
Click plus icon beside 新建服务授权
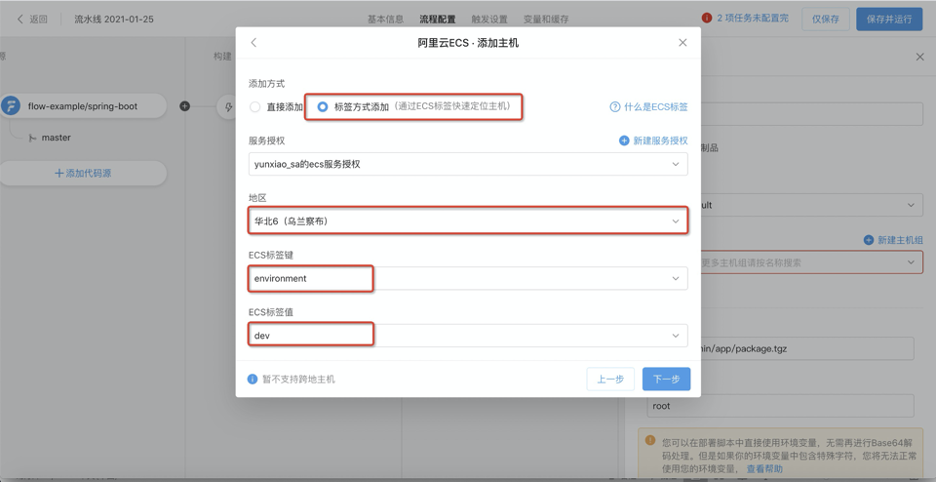click(x=624, y=141)
